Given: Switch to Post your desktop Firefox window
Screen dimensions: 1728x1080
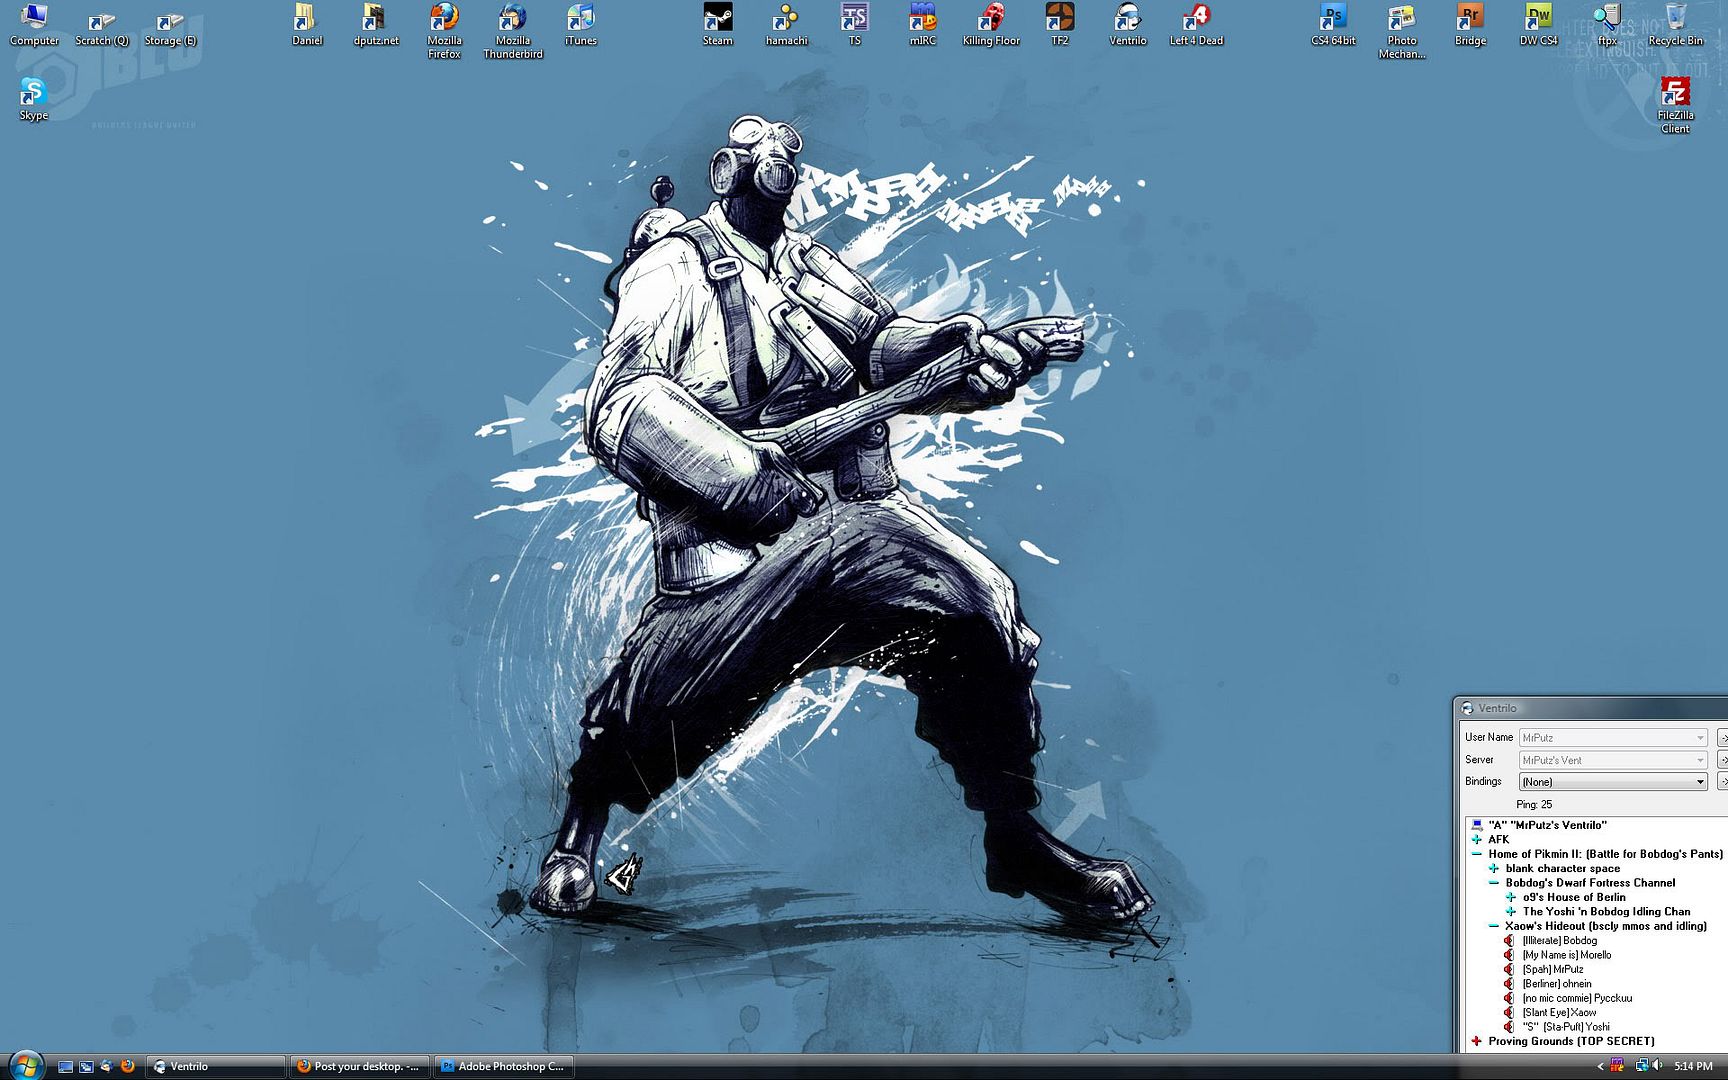Looking at the screenshot, I should [x=359, y=1066].
